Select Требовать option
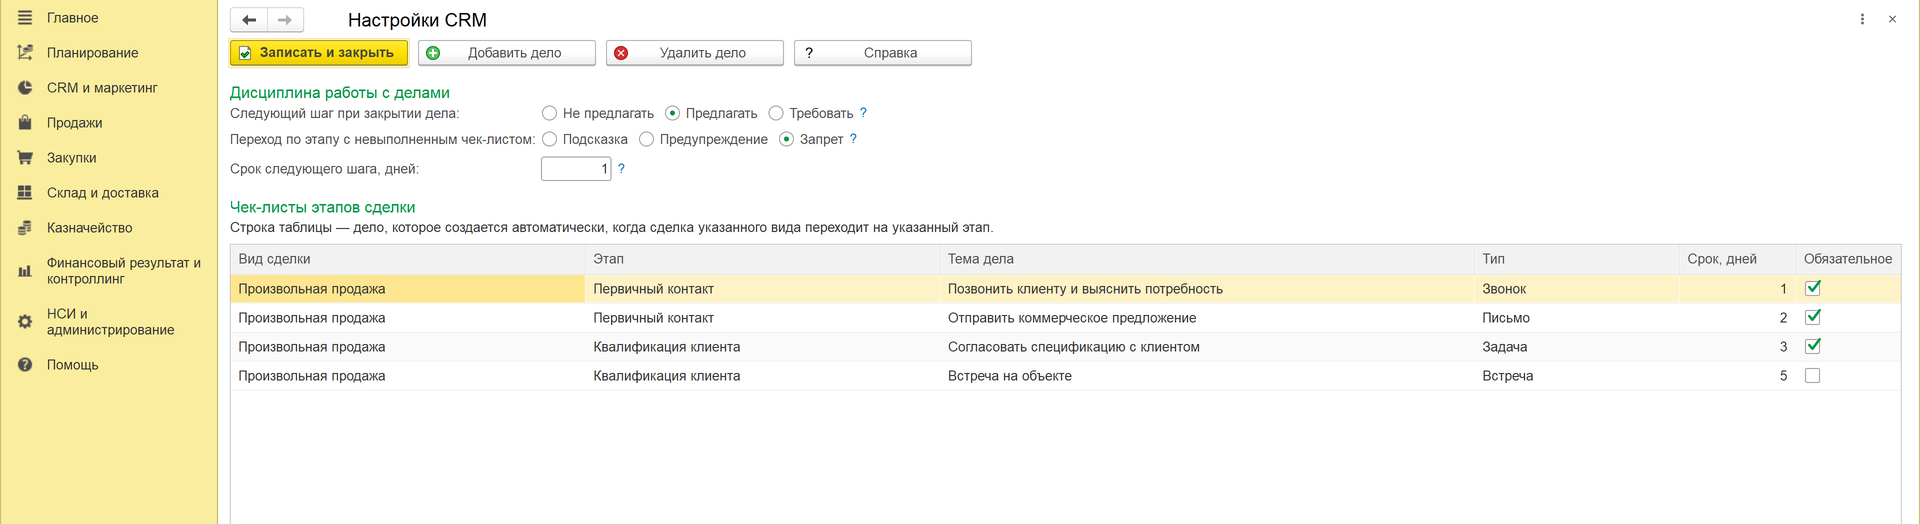The width and height of the screenshot is (1920, 524). (776, 113)
